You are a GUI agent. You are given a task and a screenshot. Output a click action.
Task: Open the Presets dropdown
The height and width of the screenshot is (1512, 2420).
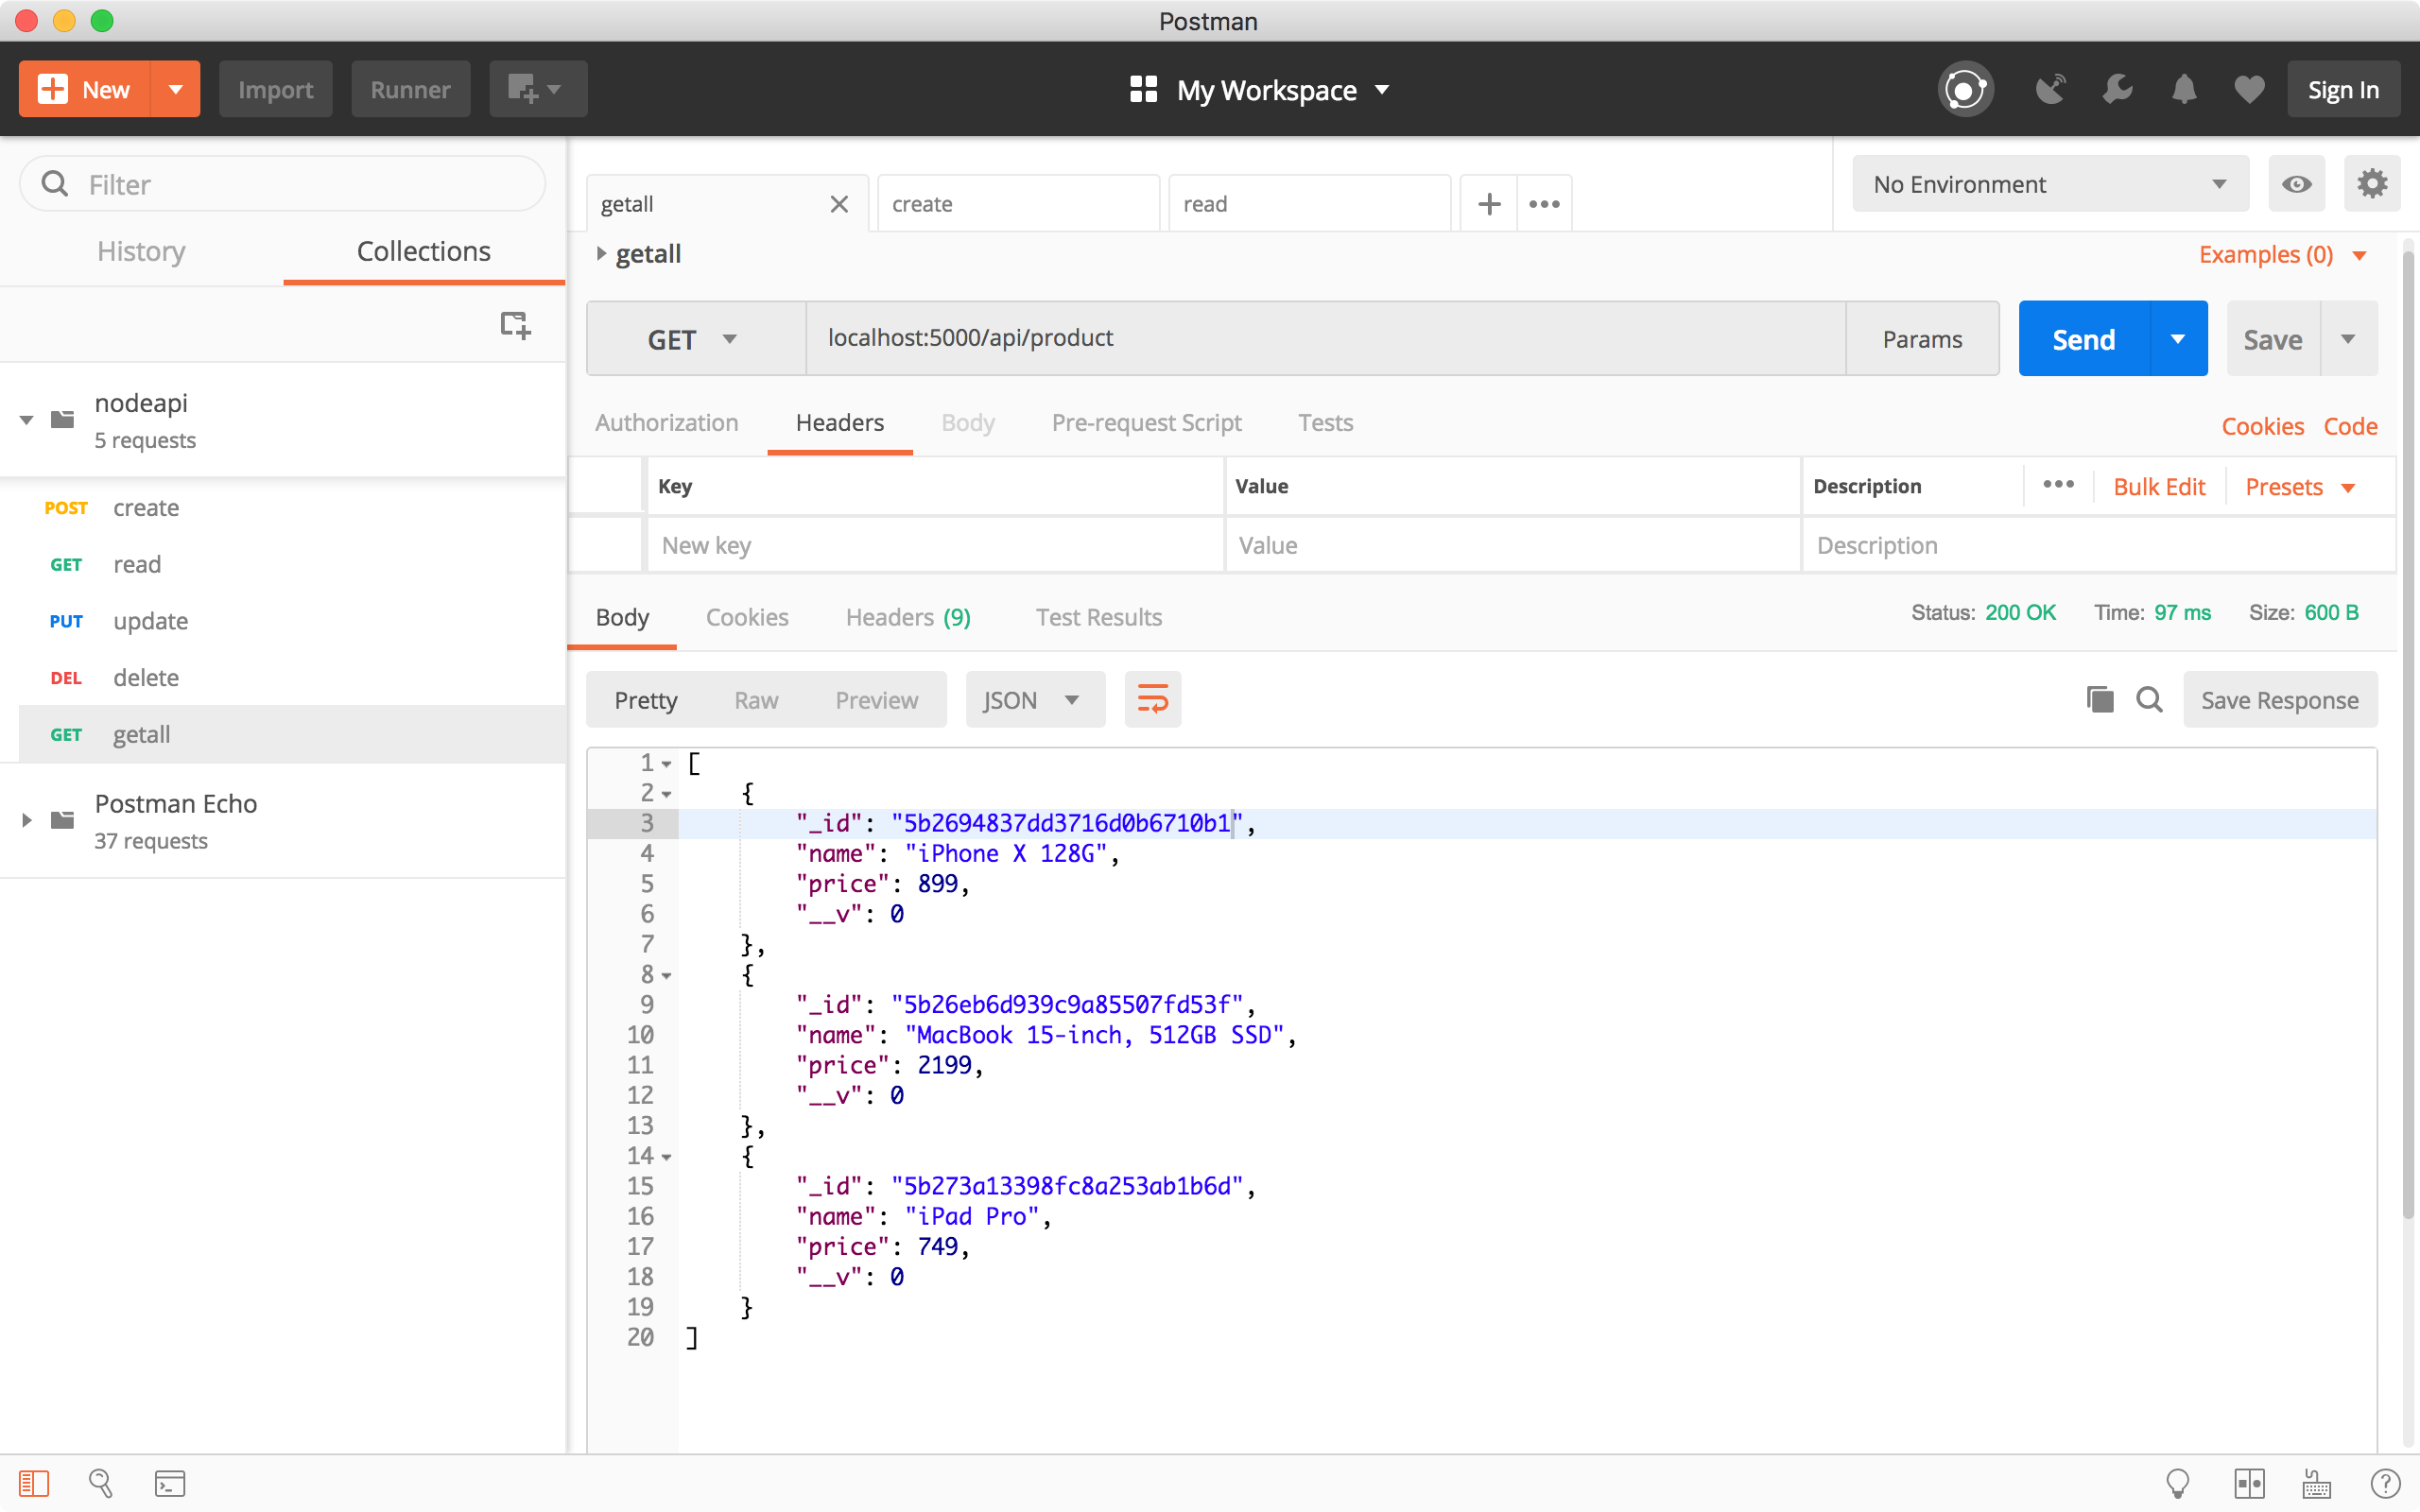2300,487
